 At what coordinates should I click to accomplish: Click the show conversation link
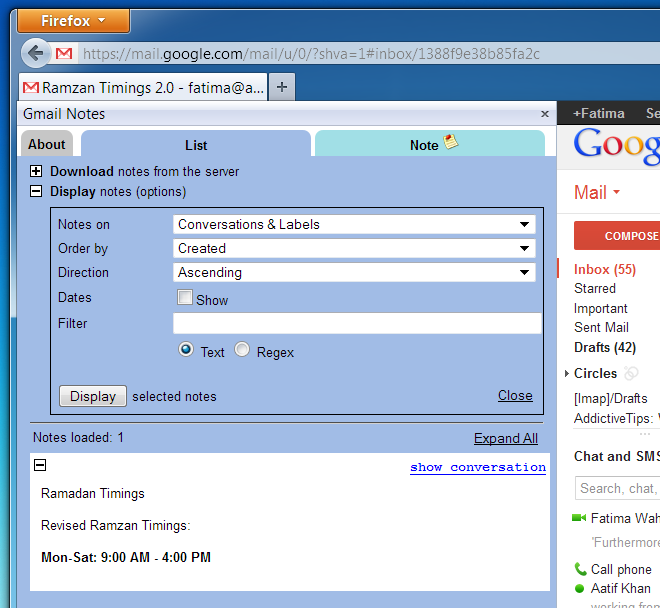478,467
